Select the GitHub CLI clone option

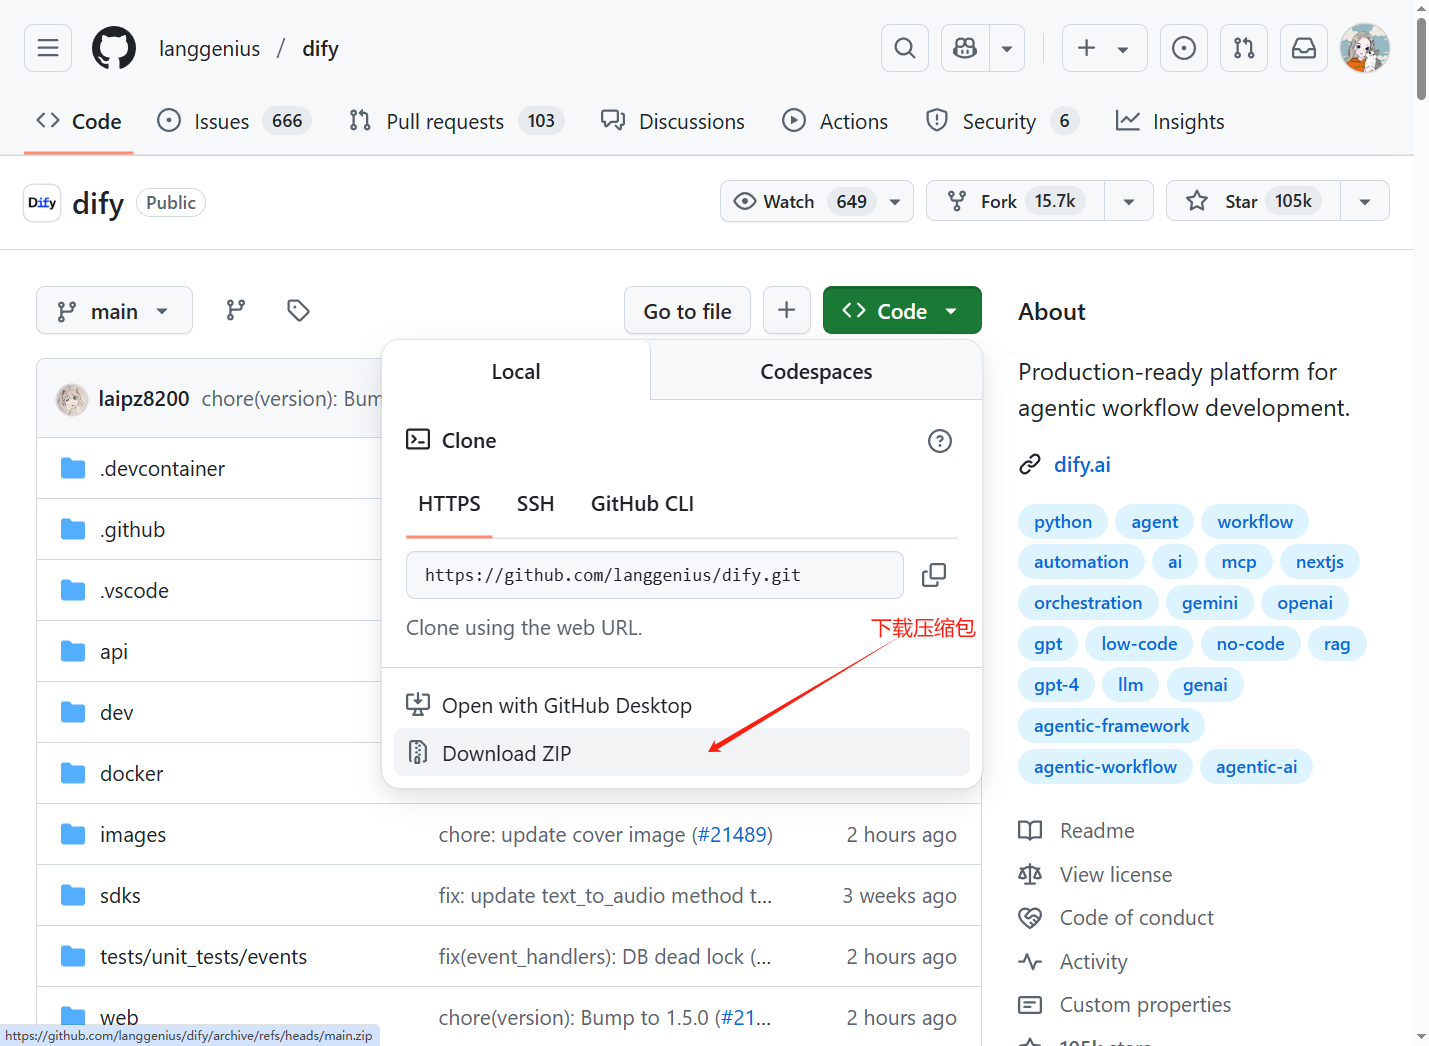pyautogui.click(x=642, y=504)
